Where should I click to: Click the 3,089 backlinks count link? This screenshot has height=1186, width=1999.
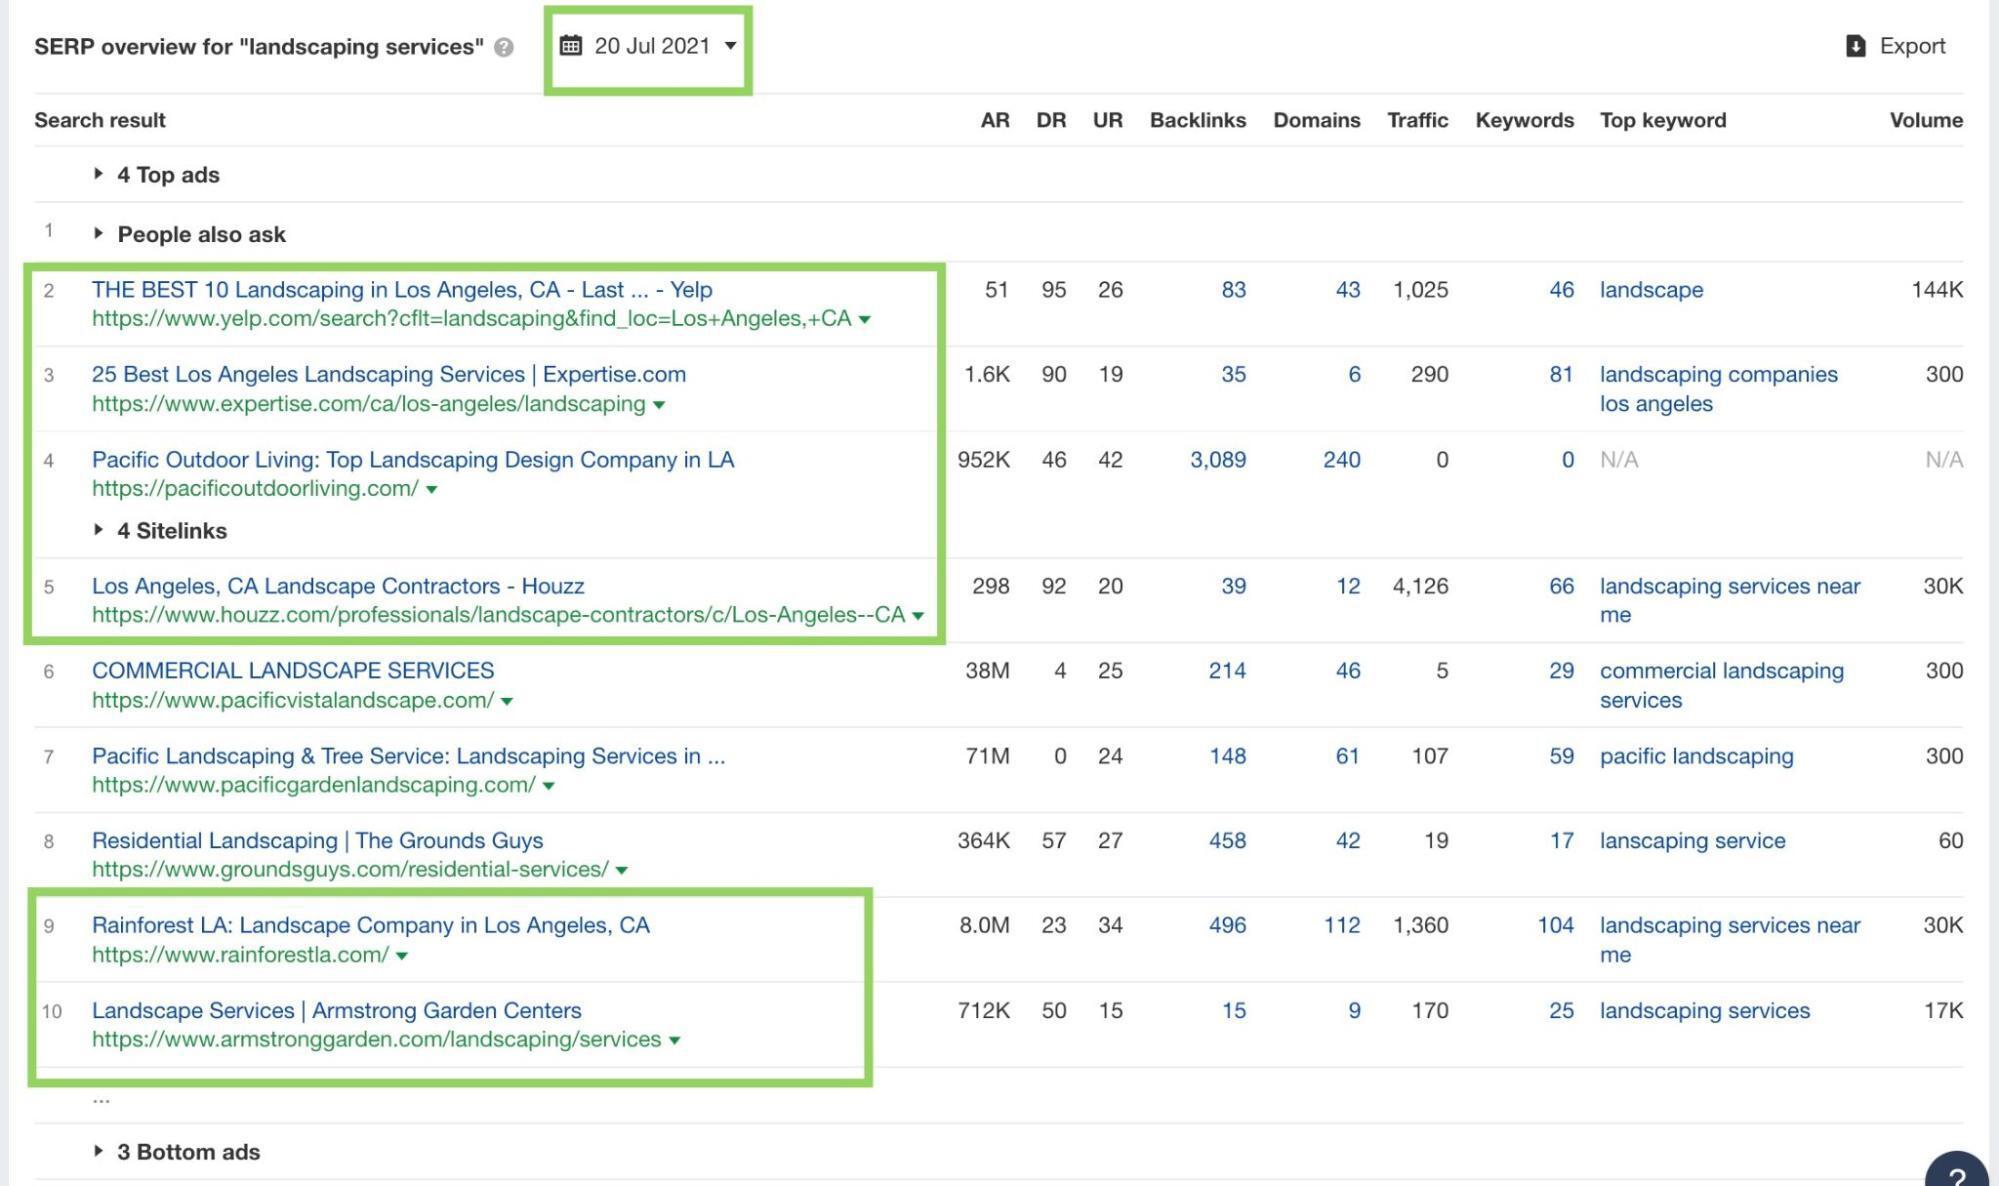(1217, 460)
